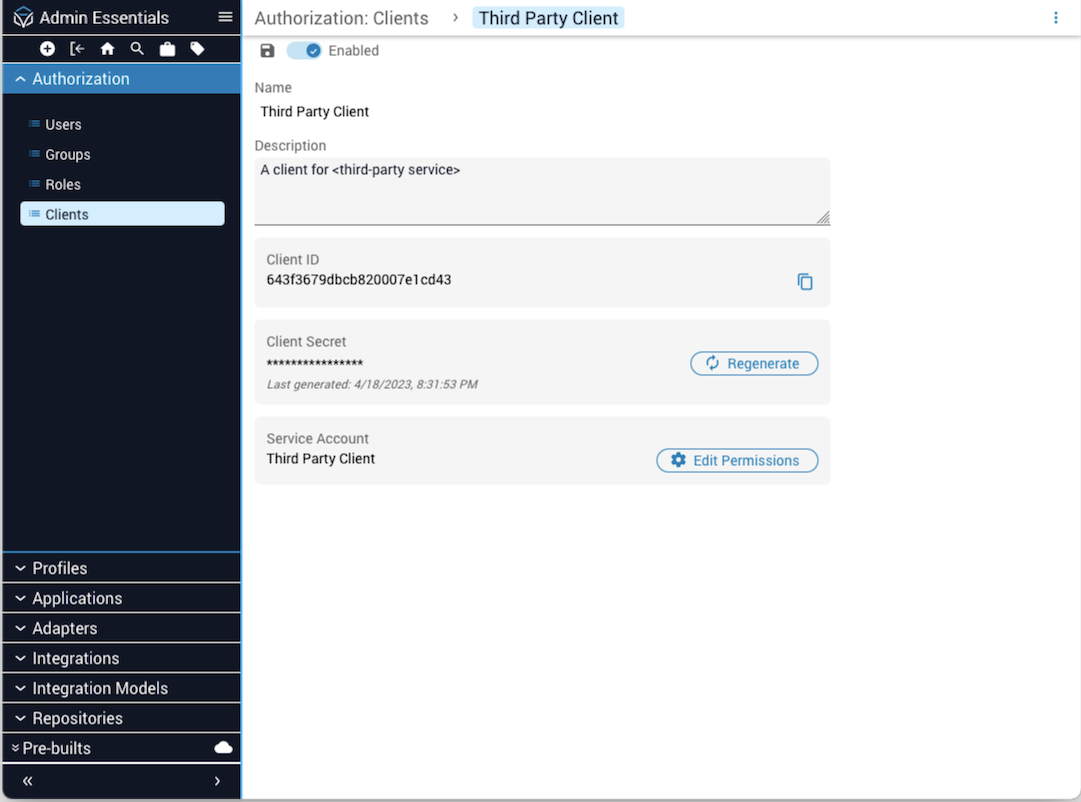The width and height of the screenshot is (1081, 802).
Task: Open Roles in the Authorization menu
Action: pyautogui.click(x=63, y=185)
